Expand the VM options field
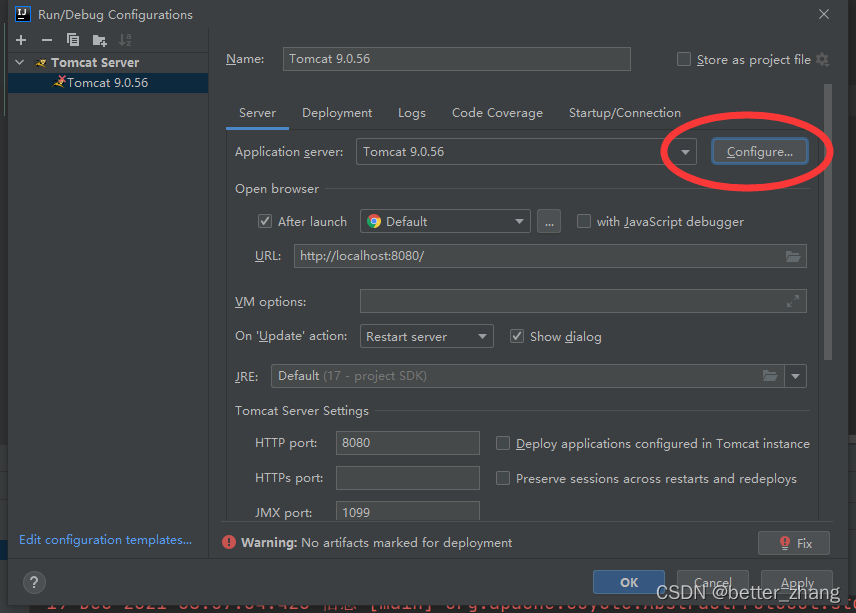The height and width of the screenshot is (613, 856). 793,301
